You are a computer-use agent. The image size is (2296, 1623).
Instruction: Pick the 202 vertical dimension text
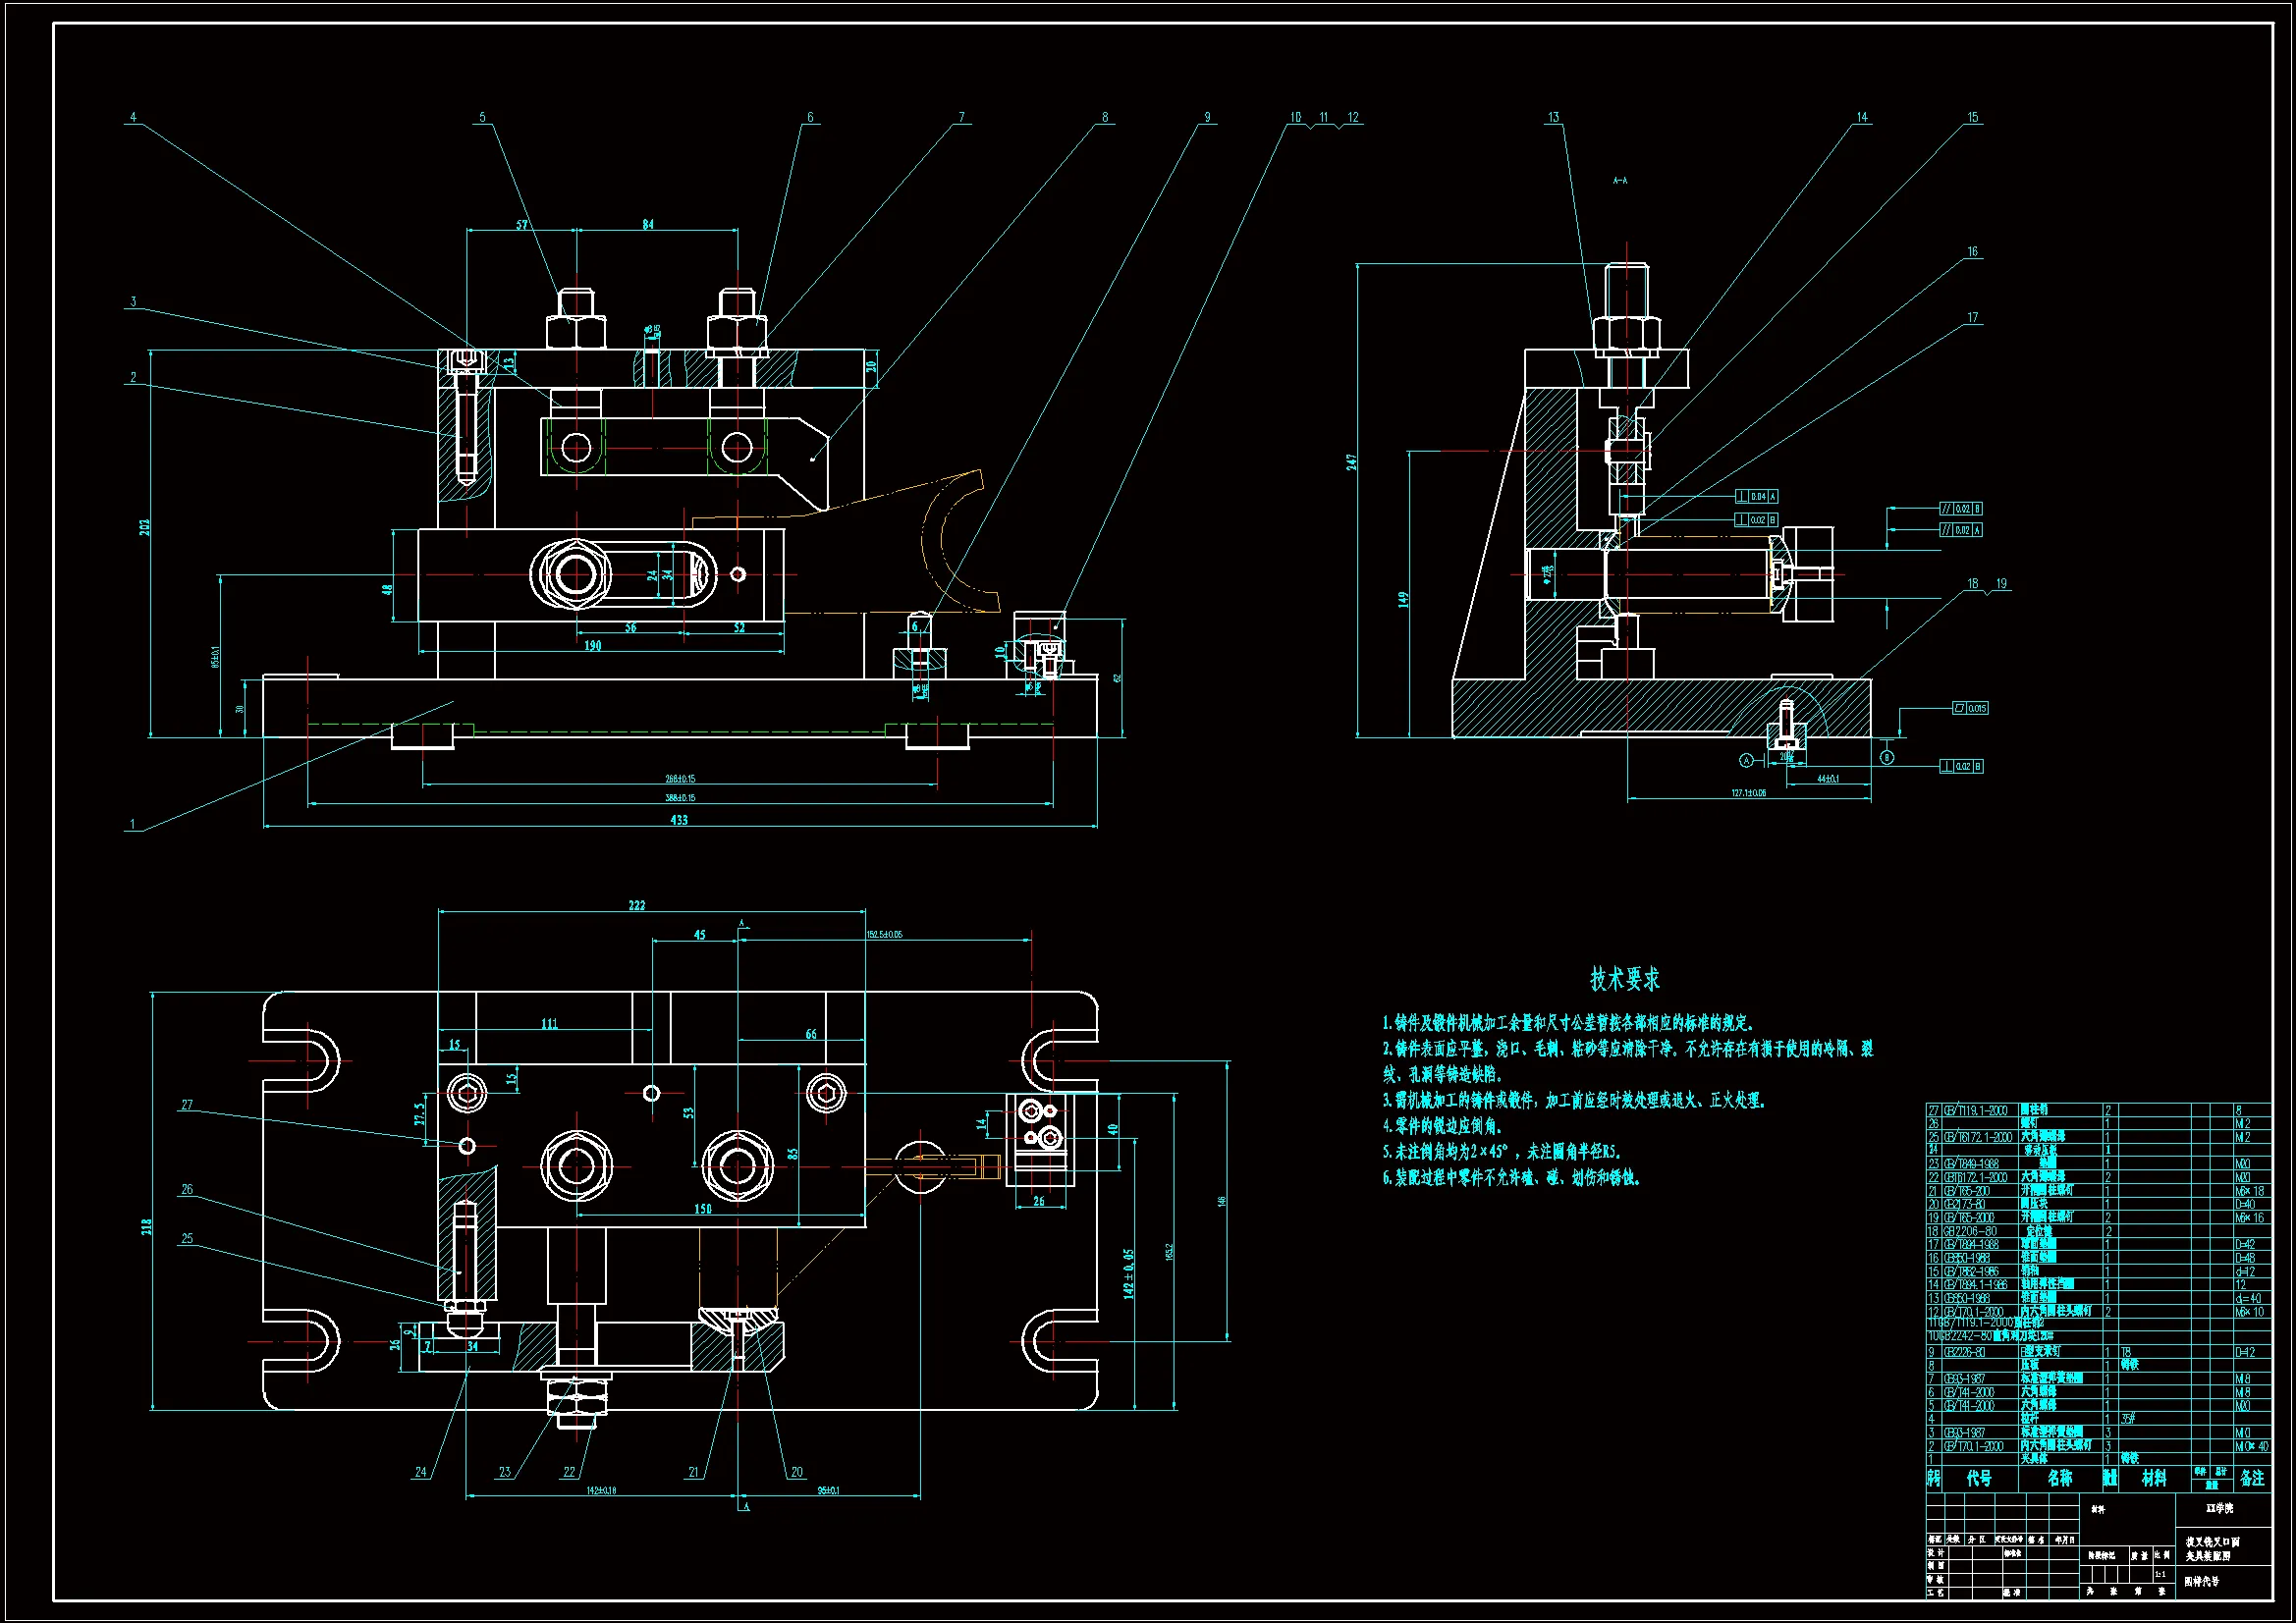click(x=144, y=526)
